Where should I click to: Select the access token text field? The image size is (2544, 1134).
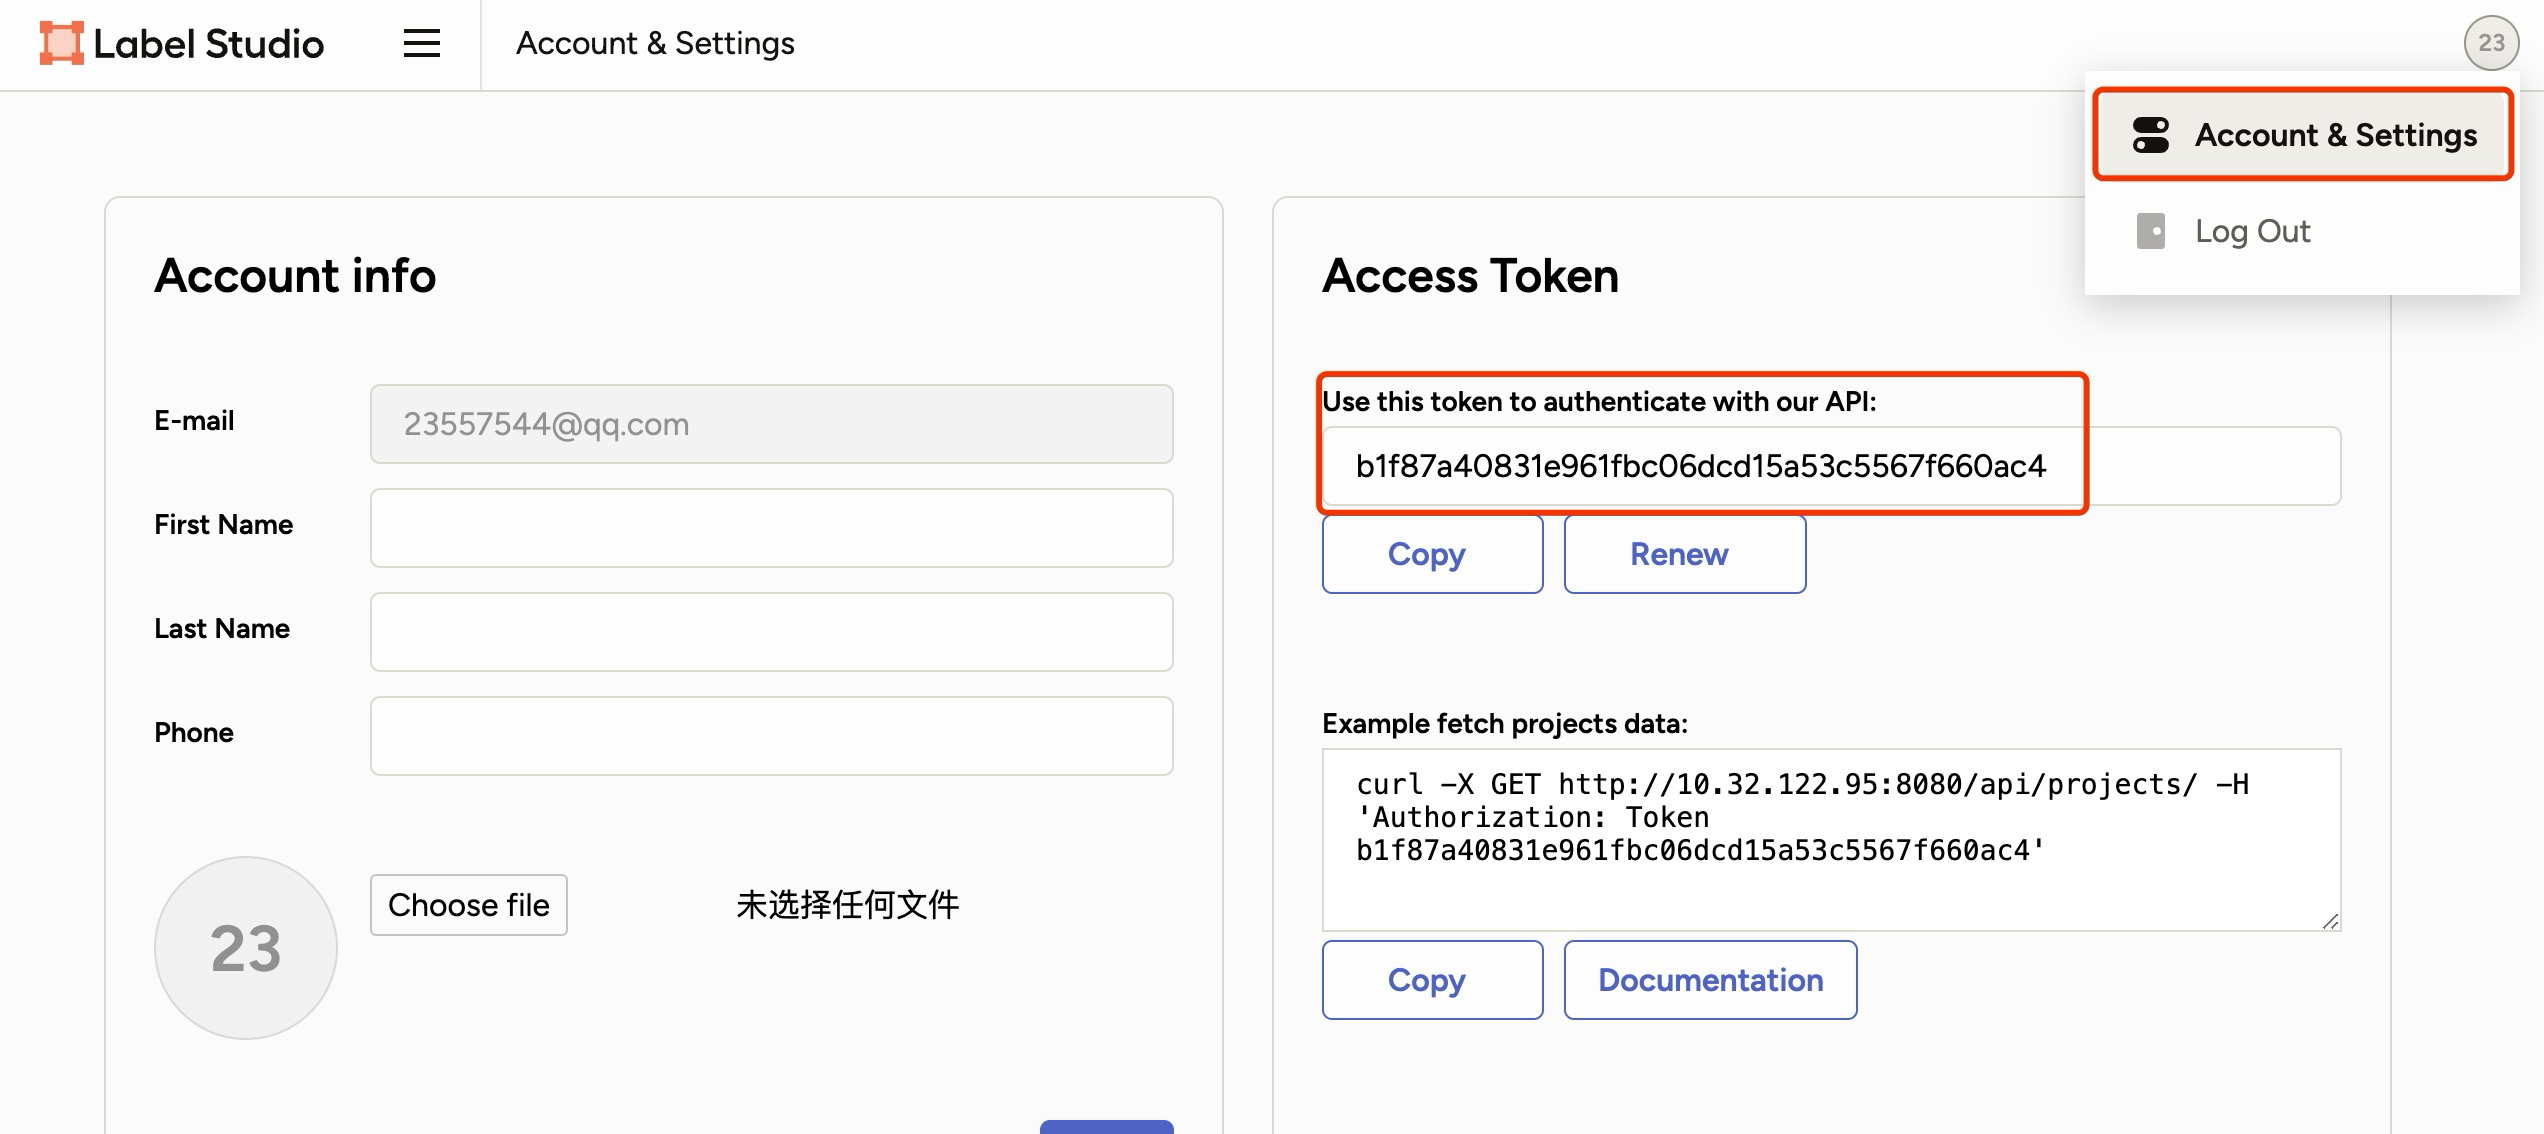point(1831,466)
